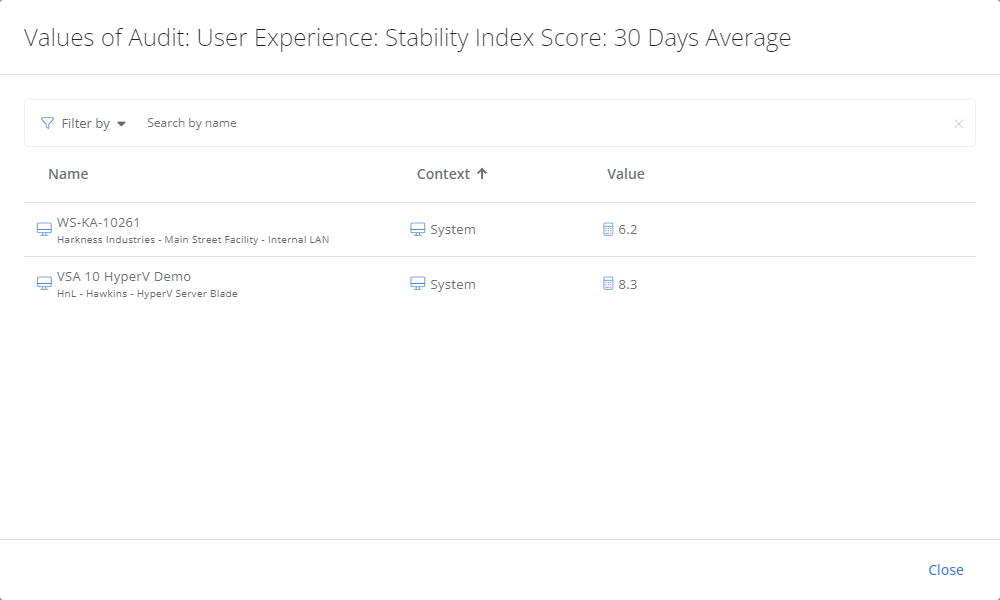
Task: Select Harkness Industries - Main Street Facility text
Action: [158, 240]
